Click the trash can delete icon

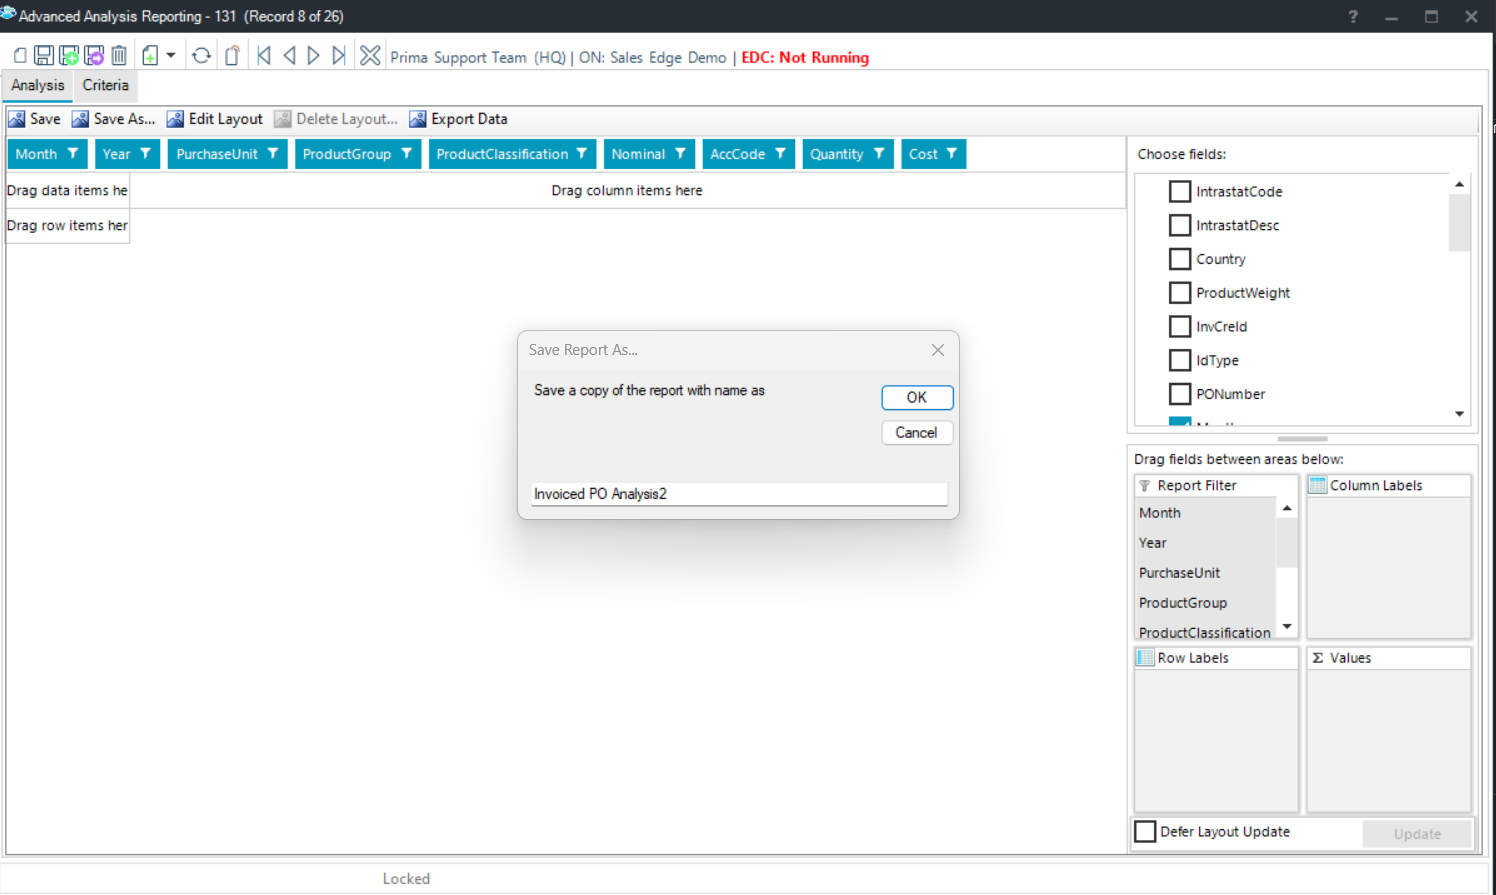pyautogui.click(x=119, y=56)
